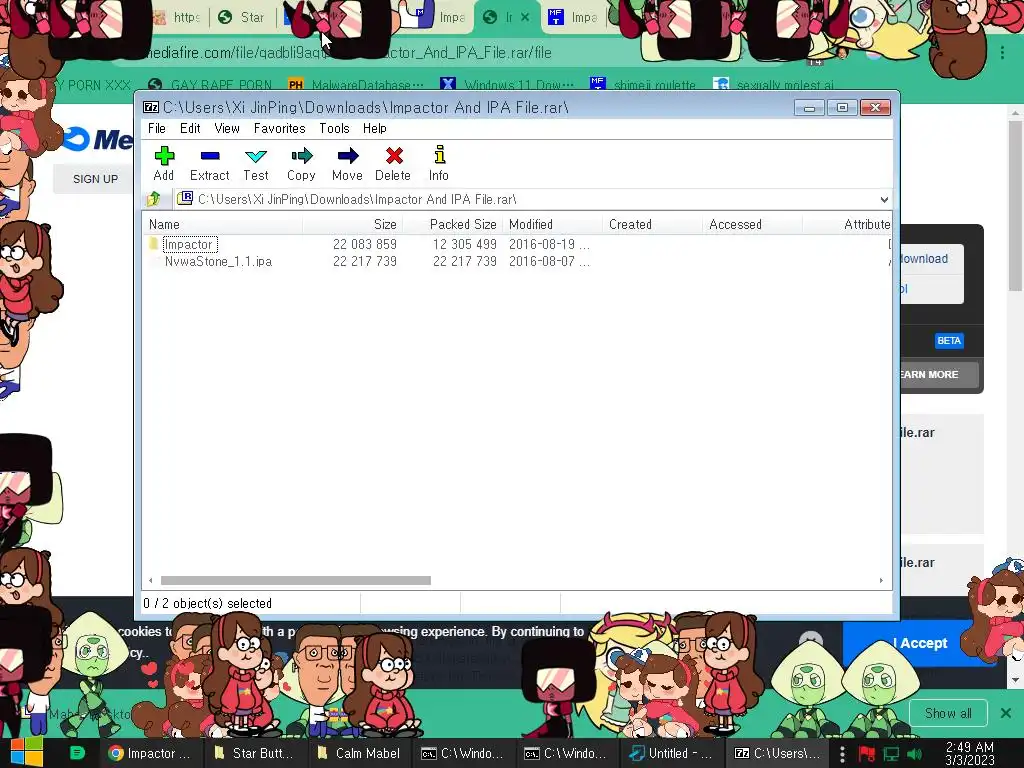Open the Tools menu
This screenshot has height=768, width=1024.
334,129
